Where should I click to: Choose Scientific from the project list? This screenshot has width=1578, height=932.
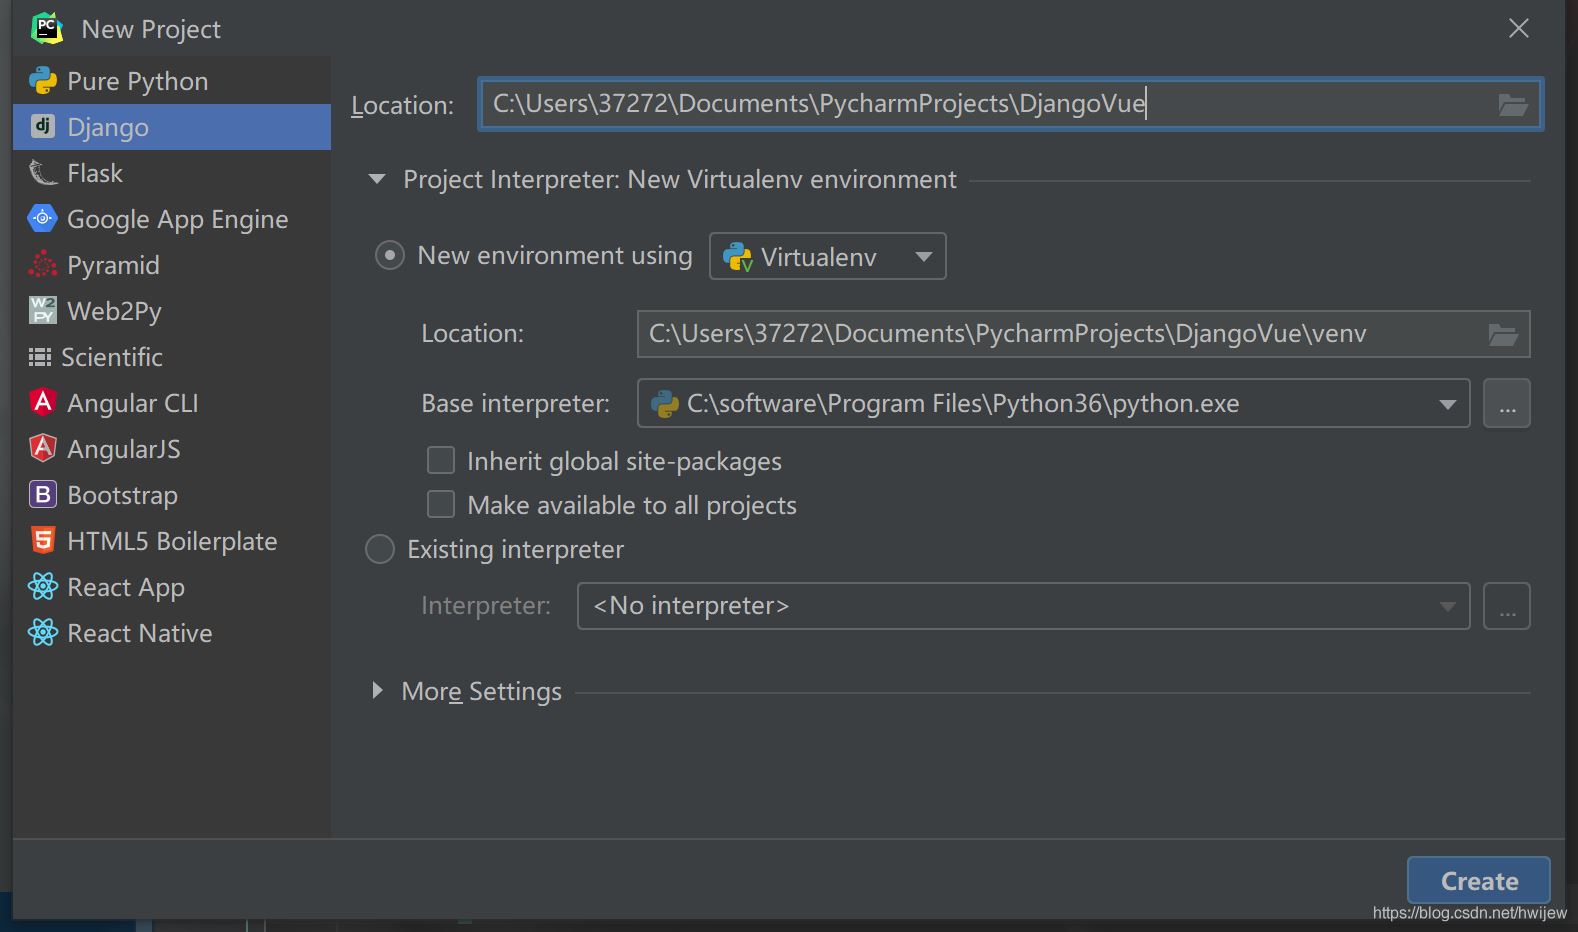pyautogui.click(x=111, y=357)
